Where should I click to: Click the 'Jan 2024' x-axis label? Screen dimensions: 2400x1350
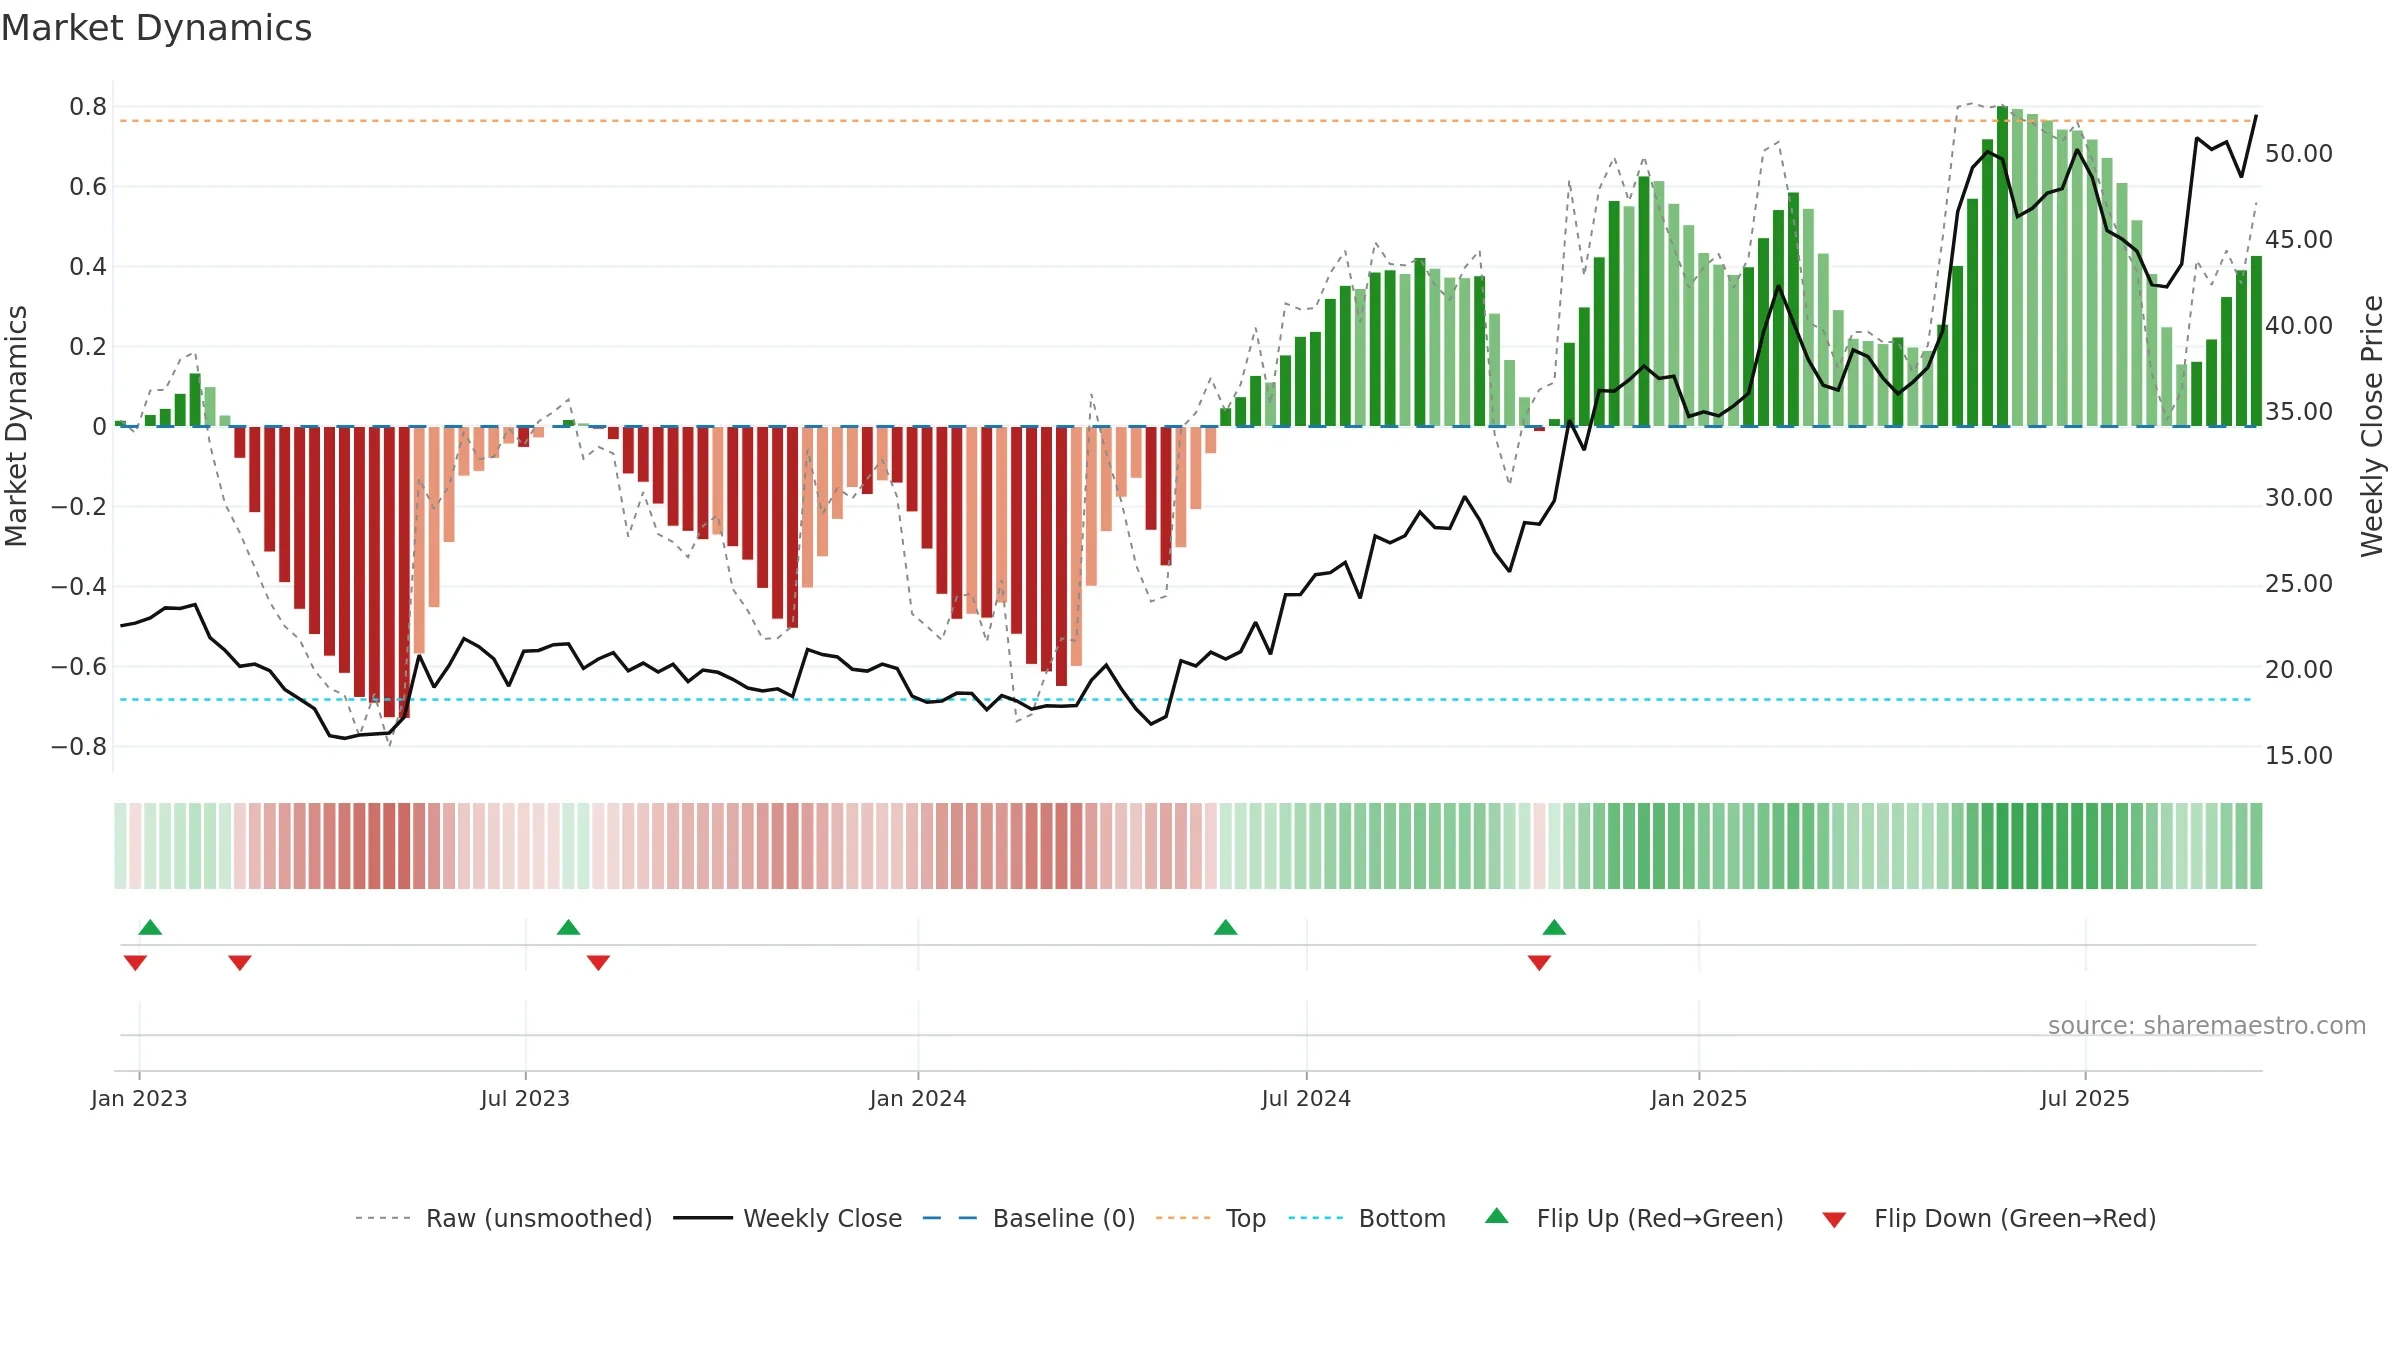(x=918, y=1098)
